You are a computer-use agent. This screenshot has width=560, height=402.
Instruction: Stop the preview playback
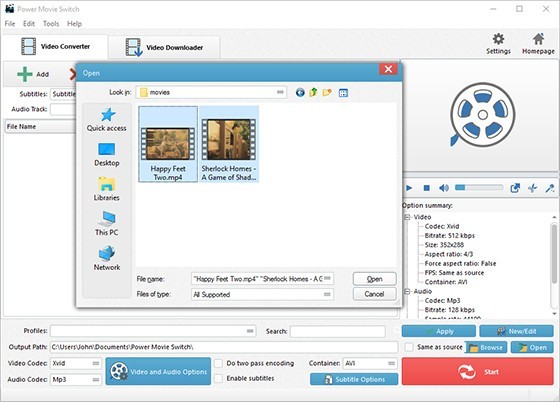[426, 188]
